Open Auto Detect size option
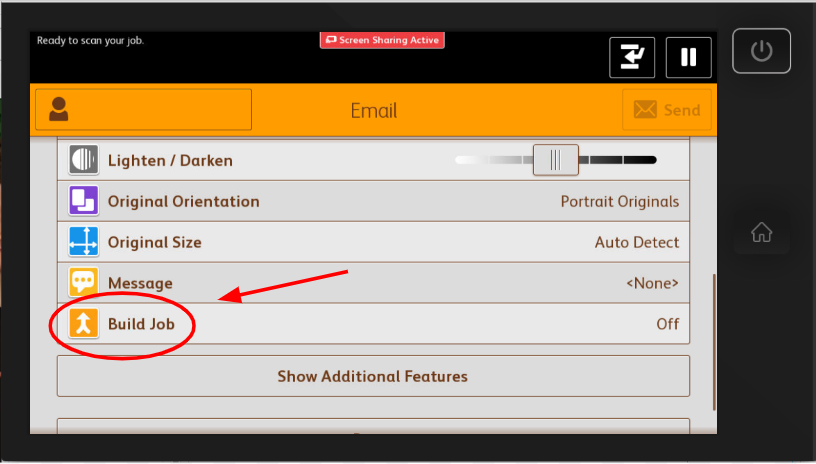This screenshot has width=816, height=464. click(636, 242)
